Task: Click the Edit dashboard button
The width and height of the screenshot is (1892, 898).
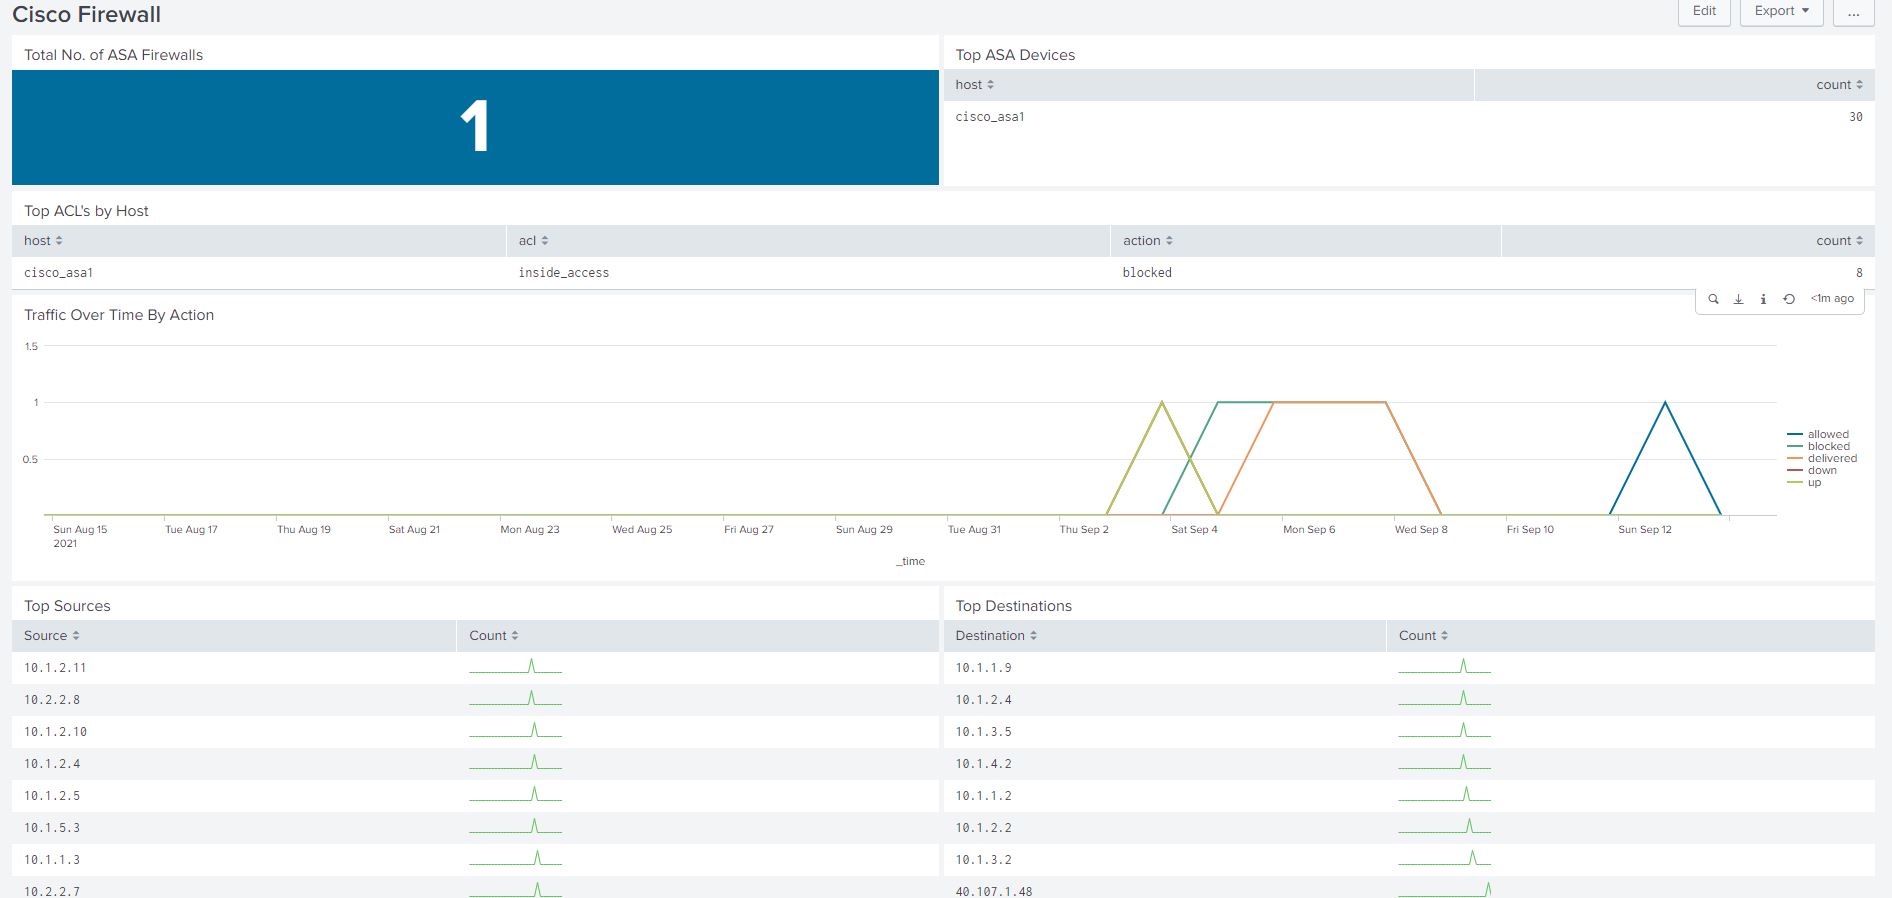Action: [x=1704, y=11]
